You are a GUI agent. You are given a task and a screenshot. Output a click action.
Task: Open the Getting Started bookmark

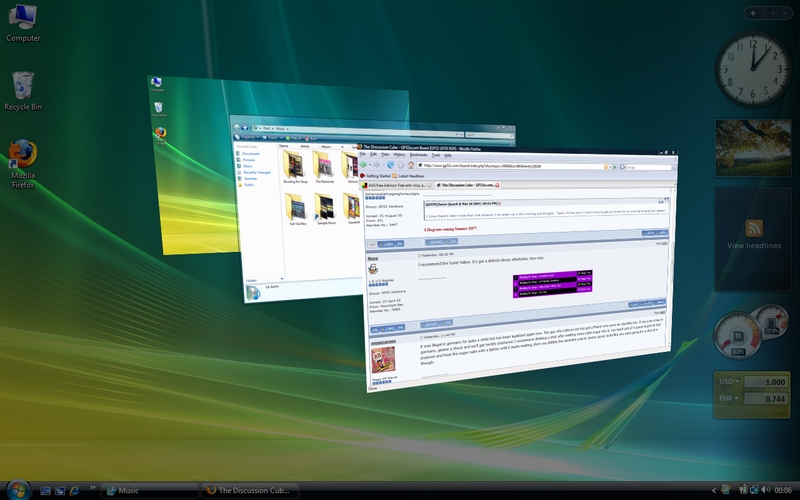(375, 176)
